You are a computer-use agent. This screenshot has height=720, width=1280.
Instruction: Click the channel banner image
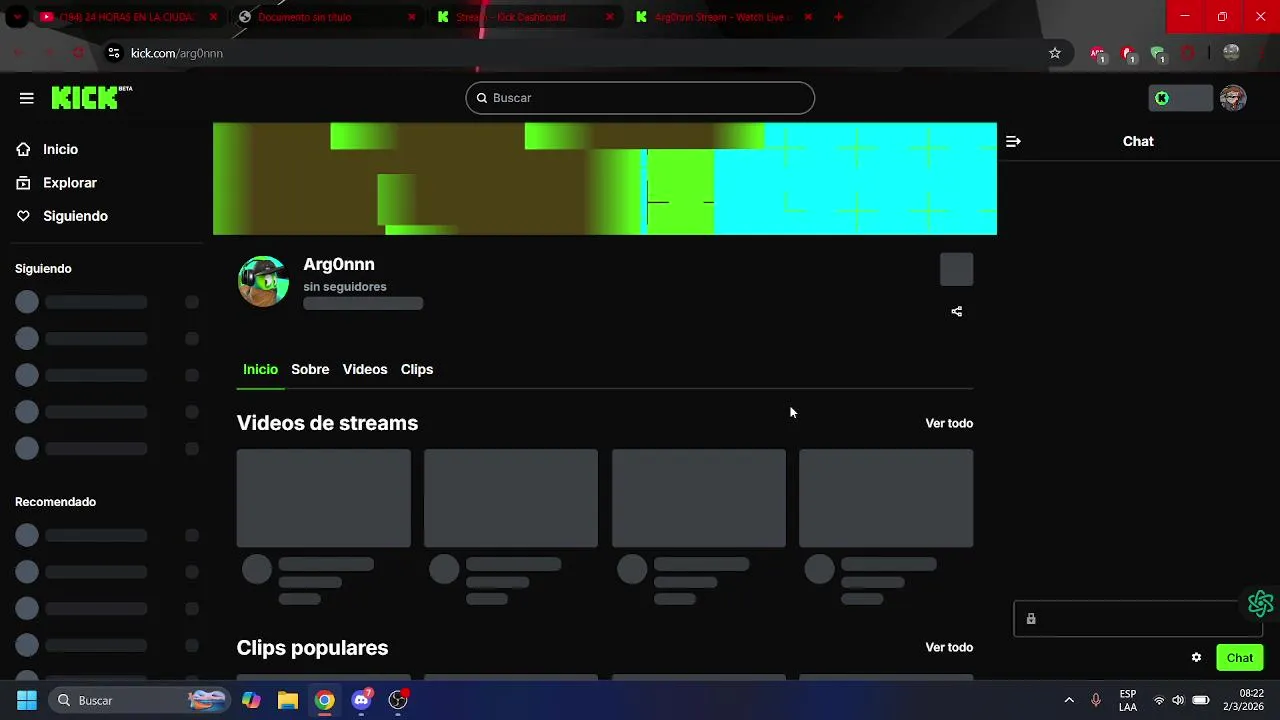click(x=605, y=179)
